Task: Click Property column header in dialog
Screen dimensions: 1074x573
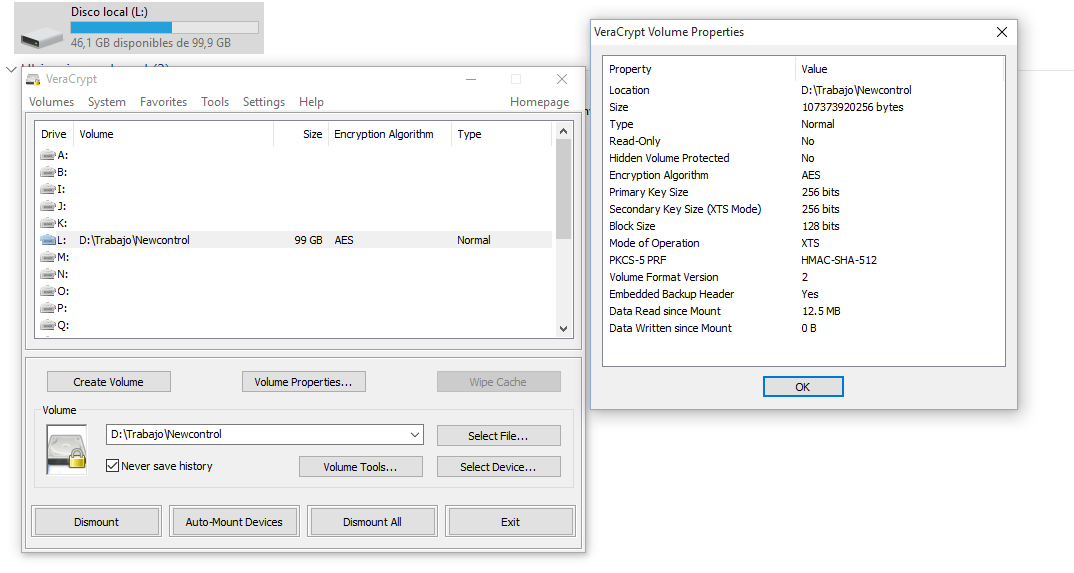Action: (x=700, y=69)
